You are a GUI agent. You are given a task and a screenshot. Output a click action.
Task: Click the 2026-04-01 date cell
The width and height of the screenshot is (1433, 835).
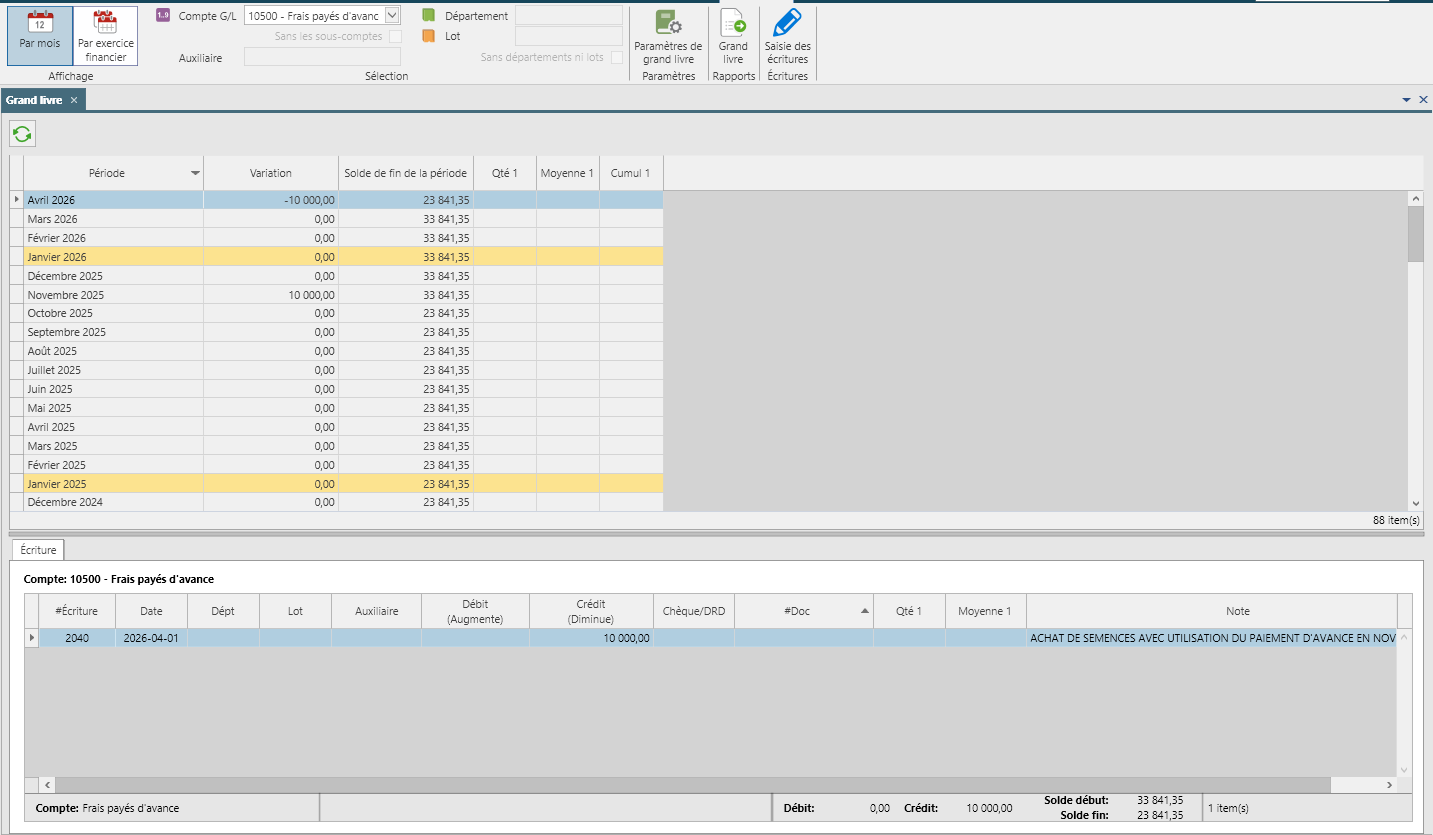[x=151, y=638]
